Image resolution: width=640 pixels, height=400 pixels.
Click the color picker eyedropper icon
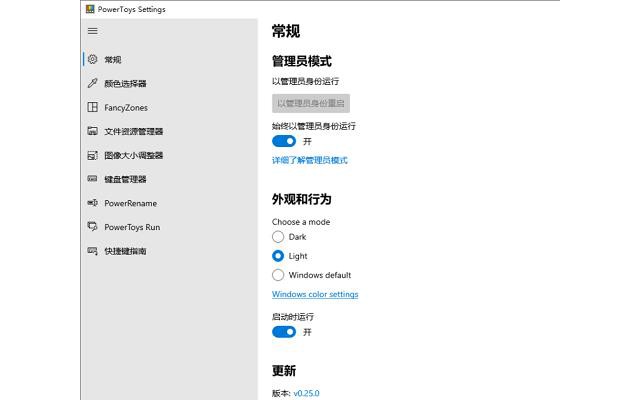93,83
